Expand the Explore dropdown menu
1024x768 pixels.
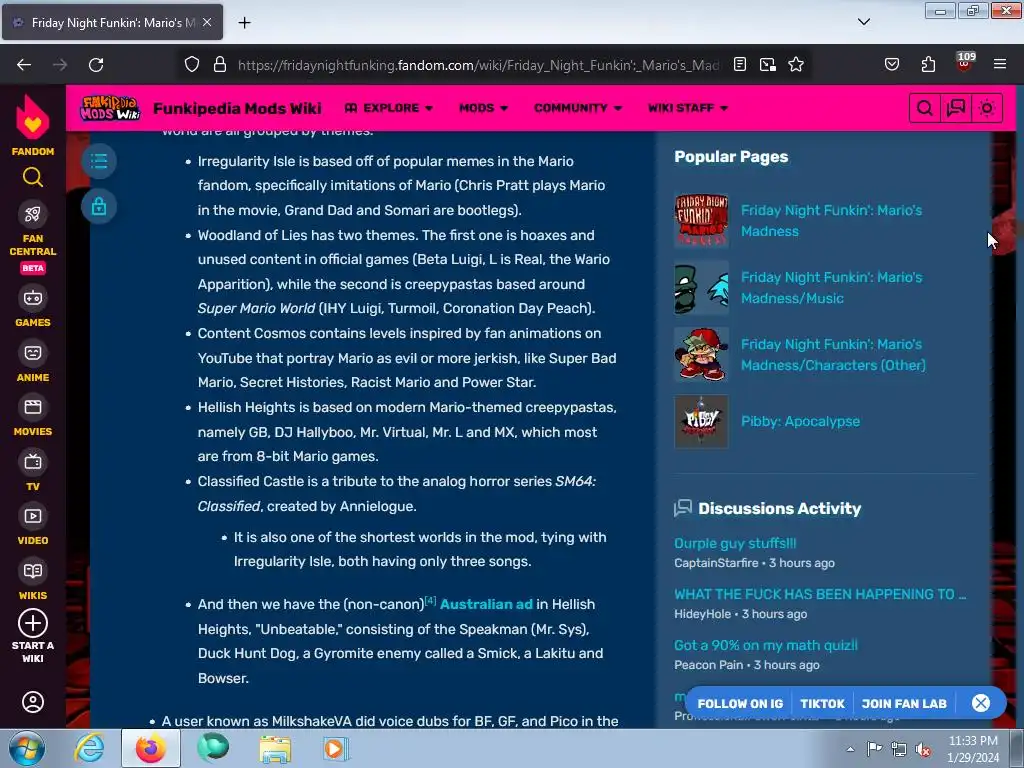[x=389, y=108]
